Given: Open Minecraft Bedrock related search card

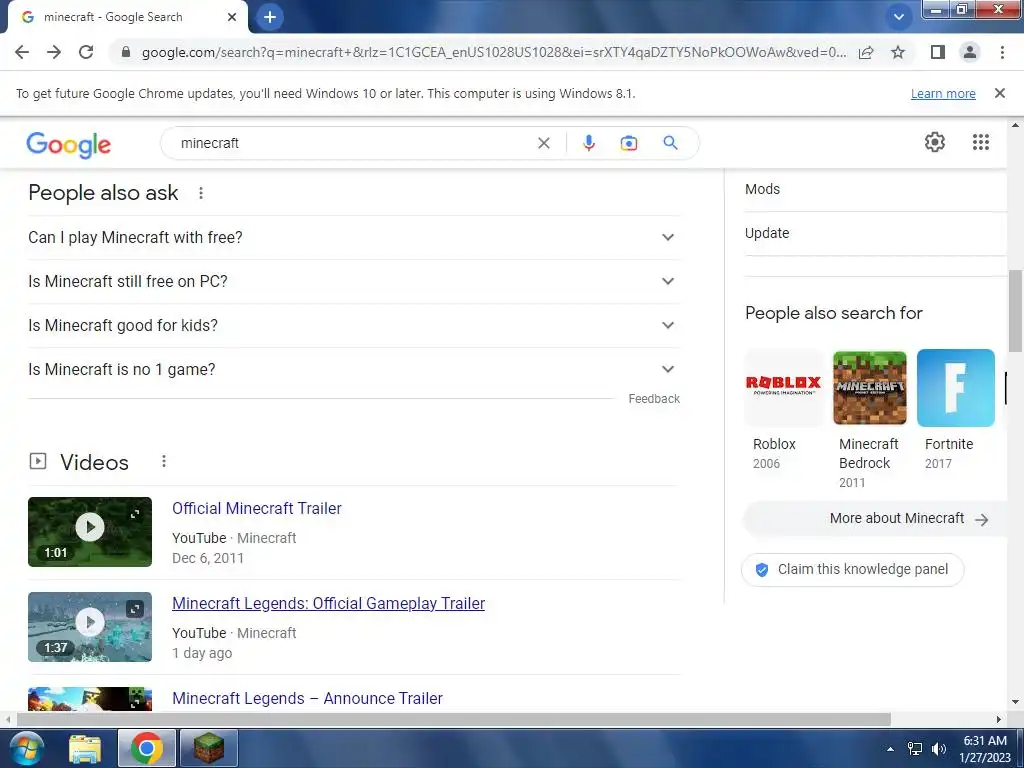Looking at the screenshot, I should tap(870, 420).
